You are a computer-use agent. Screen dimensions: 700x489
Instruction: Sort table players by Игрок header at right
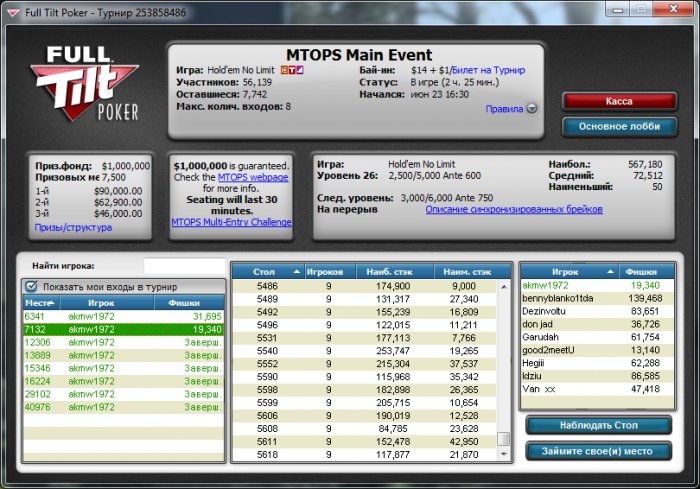pyautogui.click(x=570, y=272)
